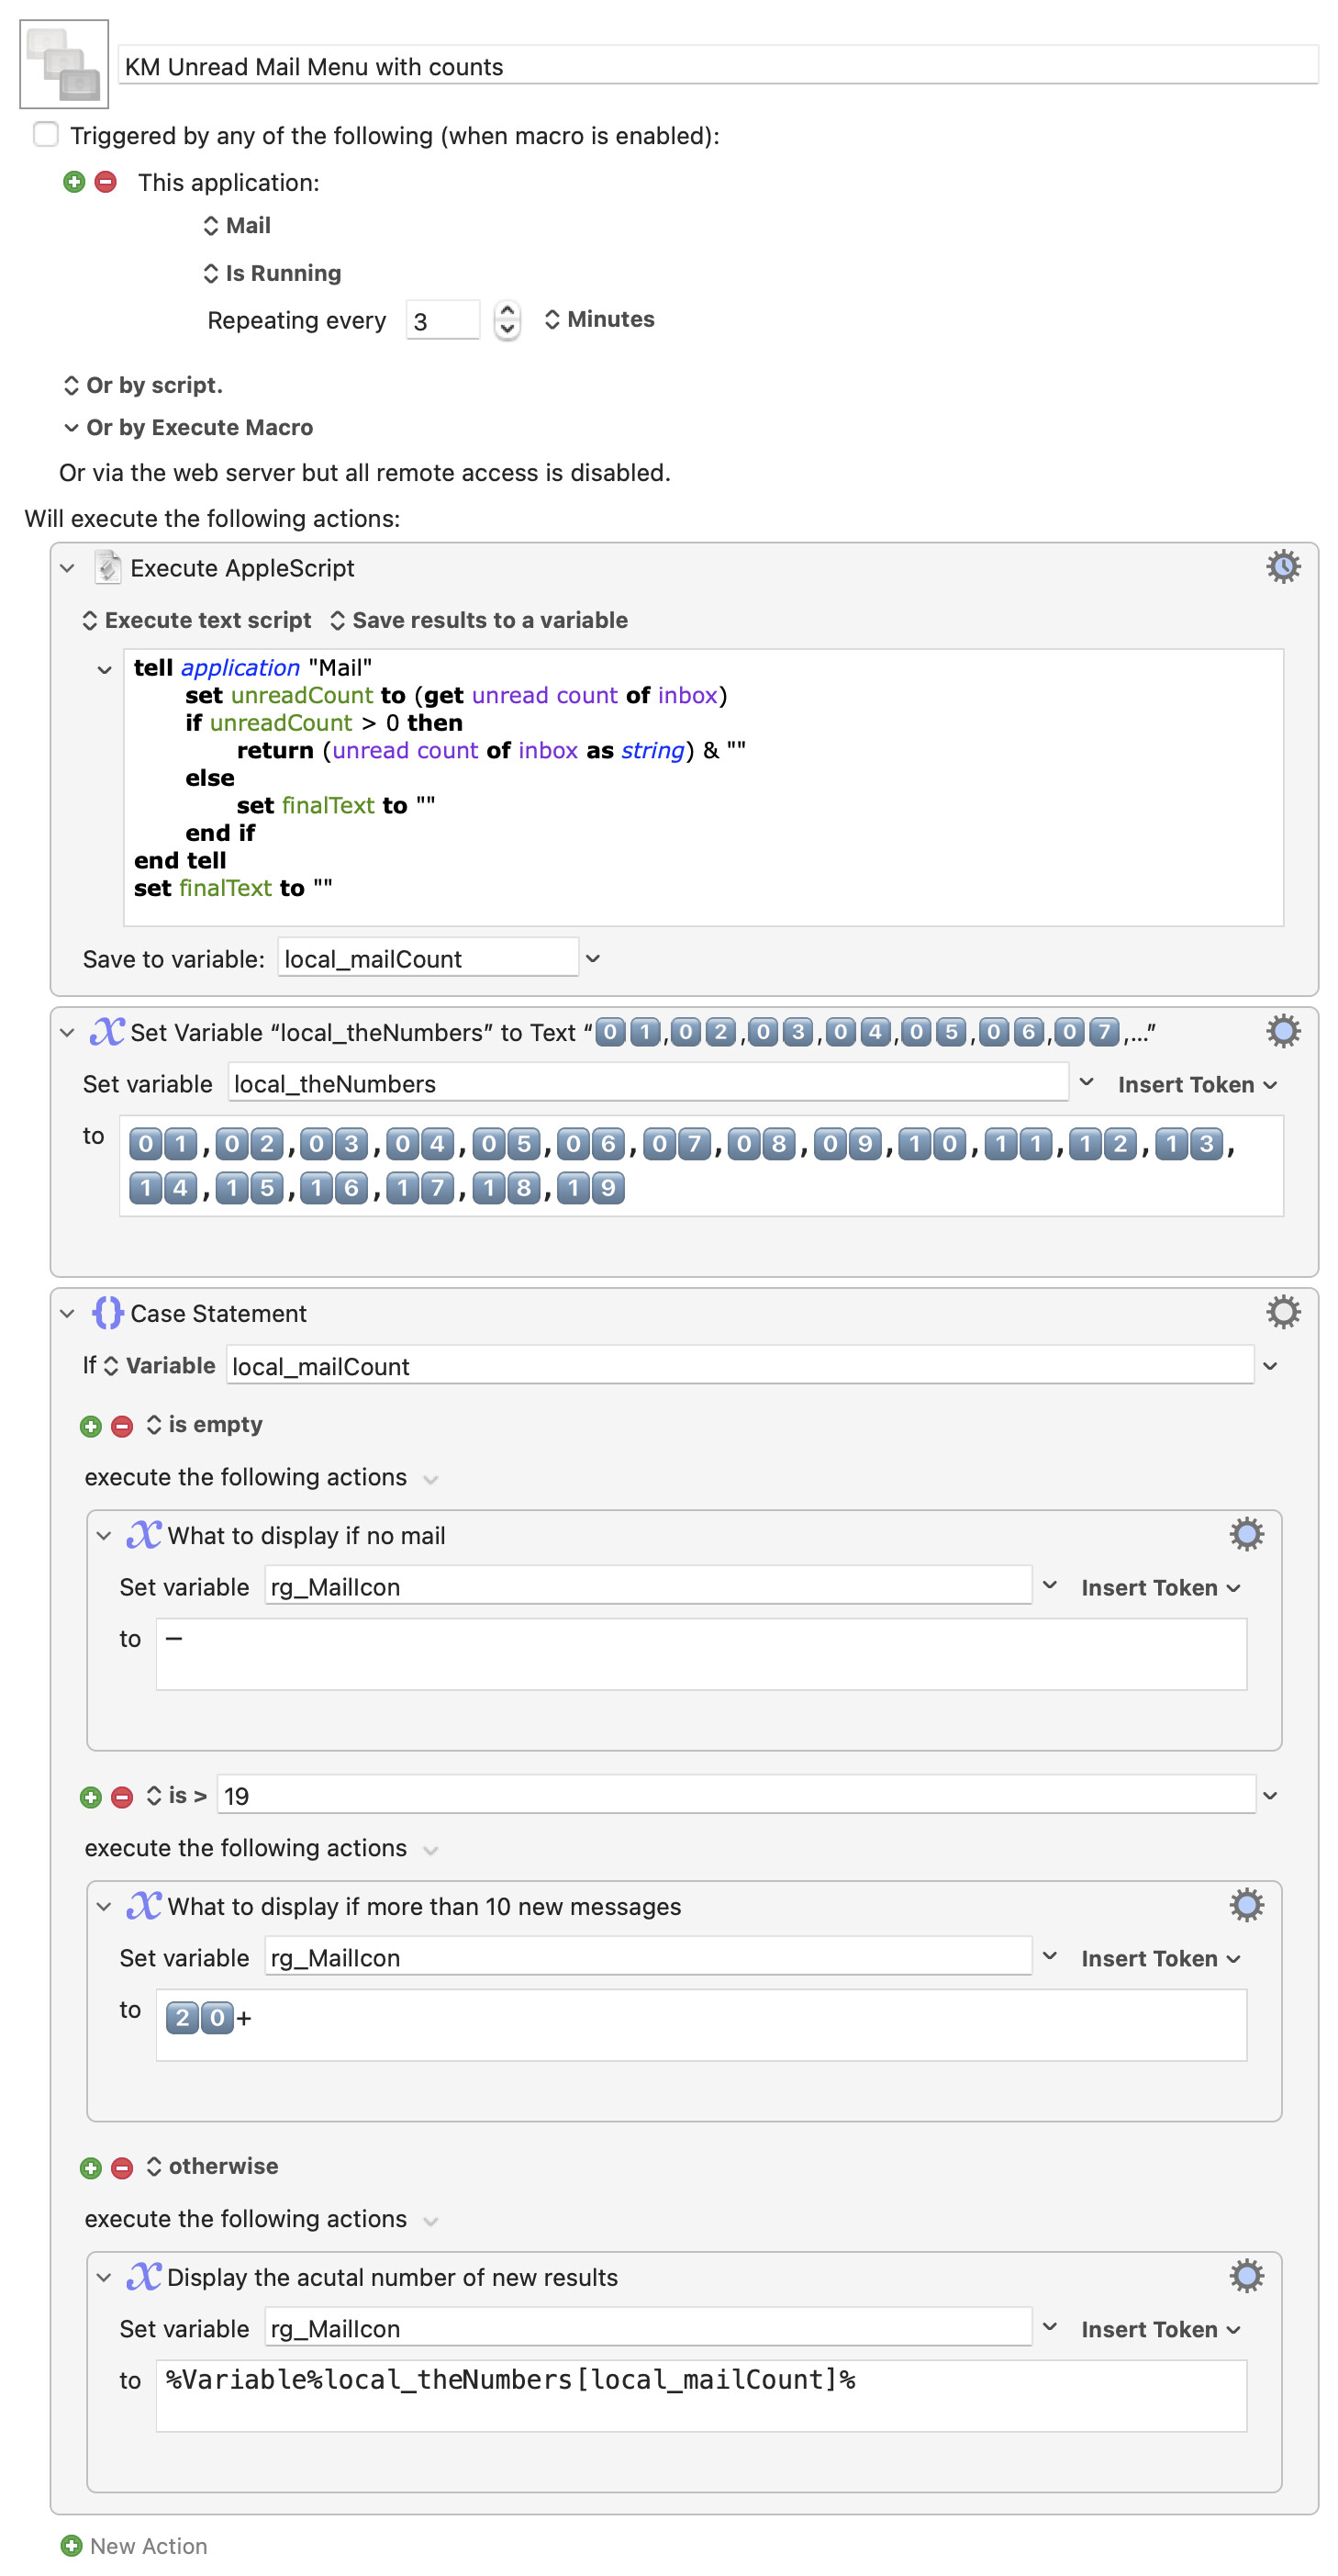
Task: Collapse the Set Variable local_theNumbers action
Action: point(67,1032)
